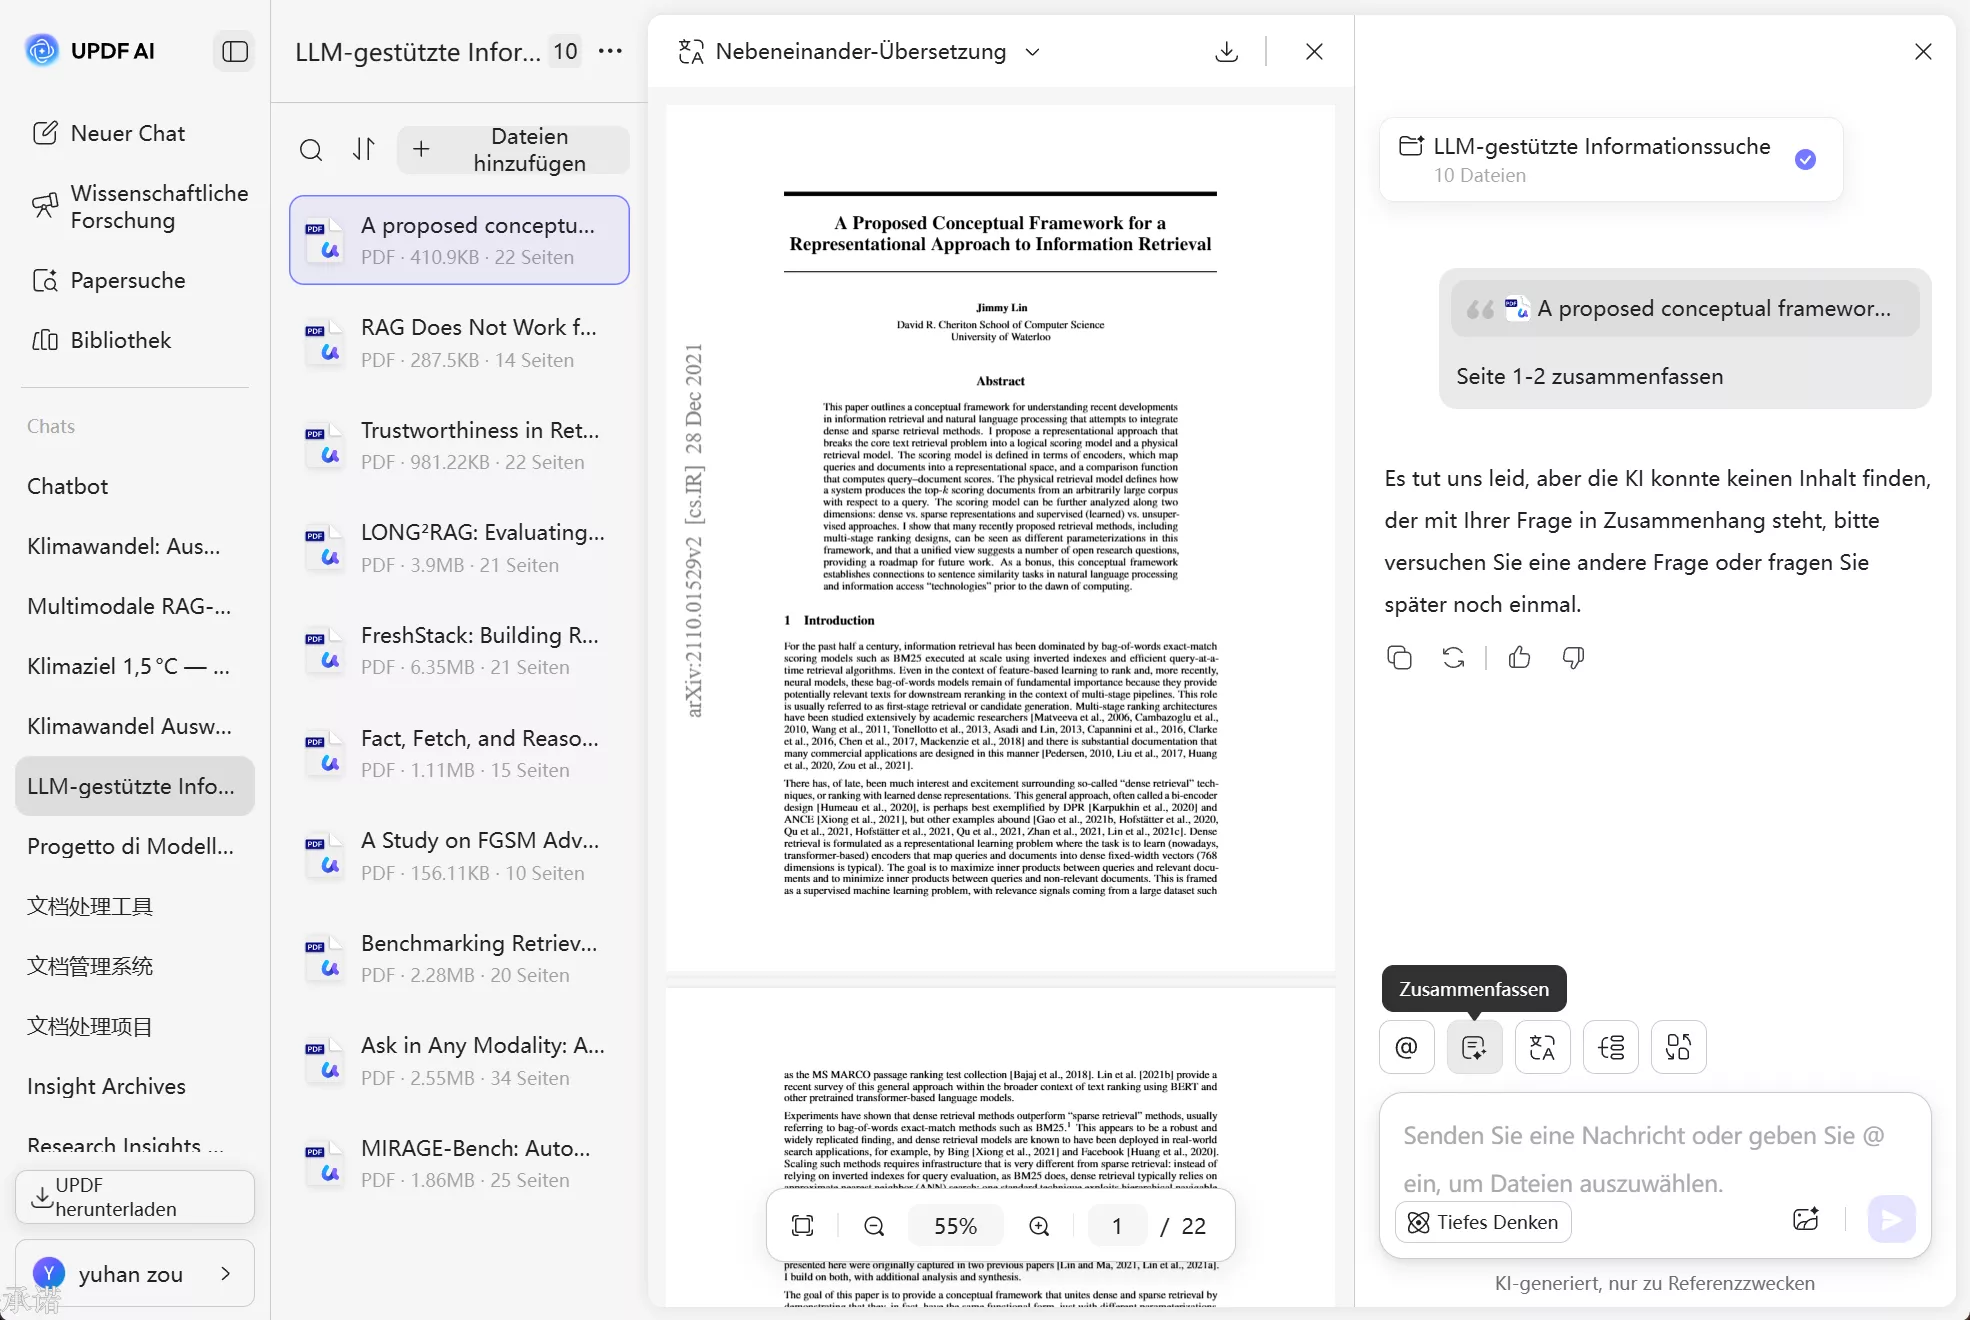Image resolution: width=1970 pixels, height=1320 pixels.
Task: Open the image attachment icon in the input box
Action: (x=1806, y=1219)
